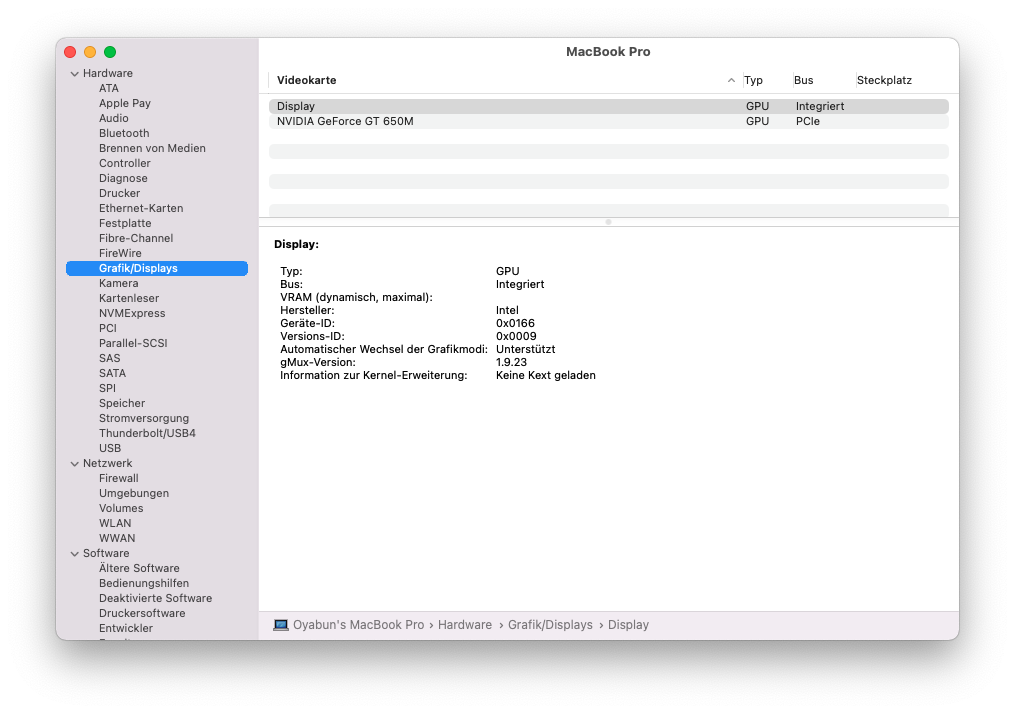
Task: Select the Display row in the table
Action: 608,106
